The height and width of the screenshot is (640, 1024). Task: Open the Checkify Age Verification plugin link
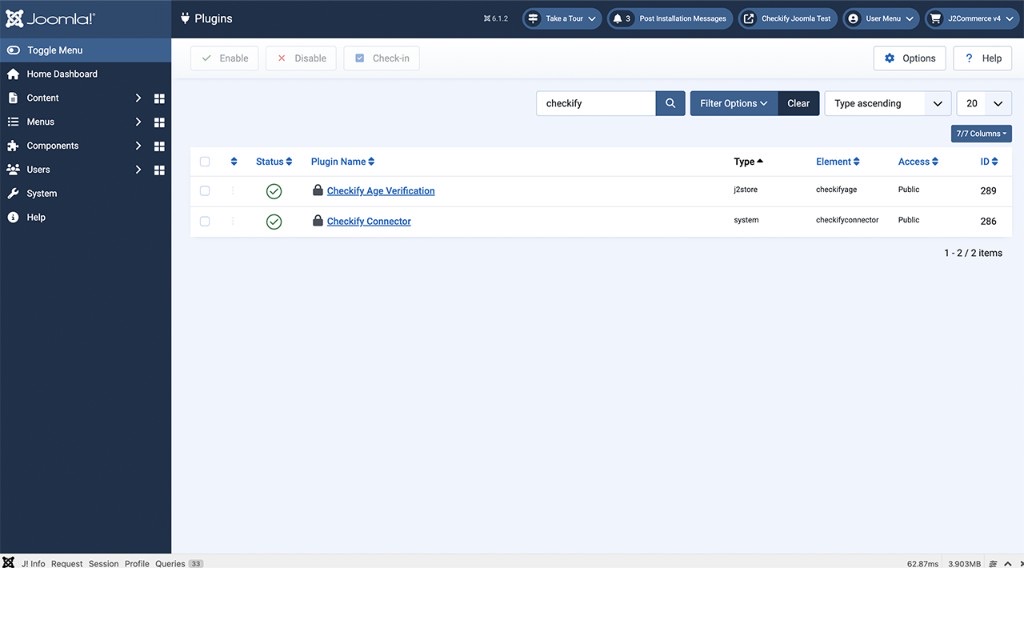(381, 191)
